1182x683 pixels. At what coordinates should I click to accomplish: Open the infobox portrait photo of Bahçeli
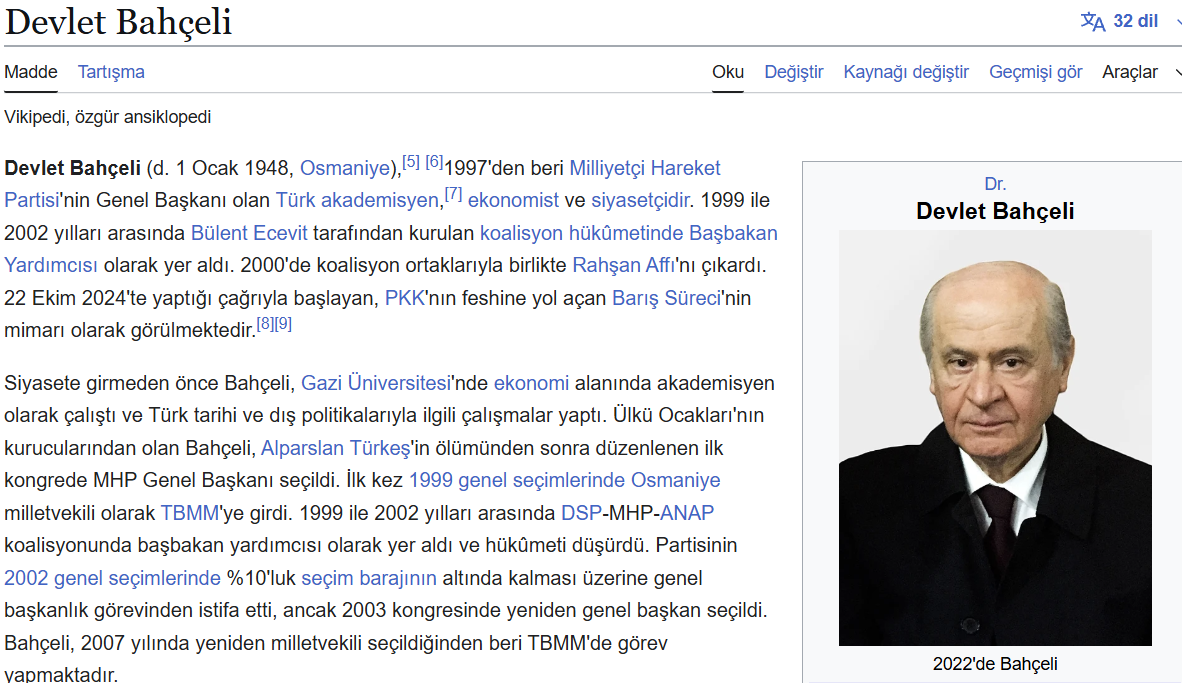coord(995,438)
